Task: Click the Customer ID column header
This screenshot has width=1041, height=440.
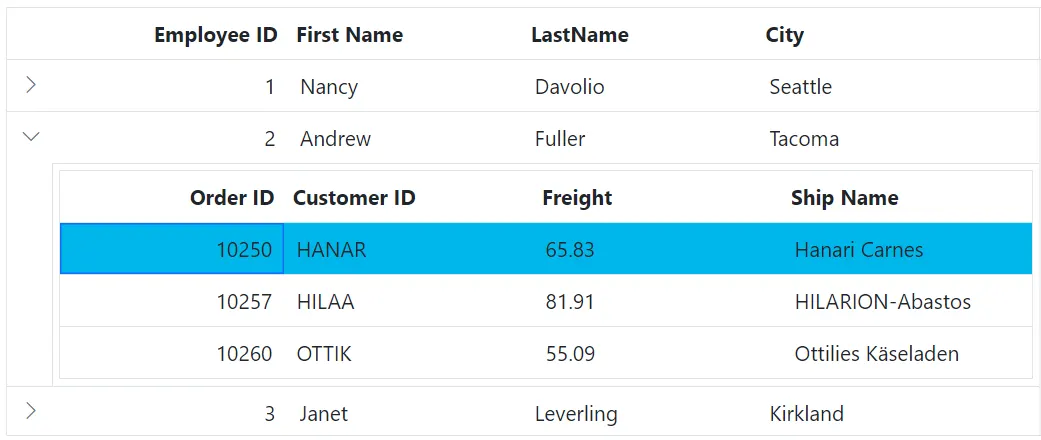Action: [354, 198]
